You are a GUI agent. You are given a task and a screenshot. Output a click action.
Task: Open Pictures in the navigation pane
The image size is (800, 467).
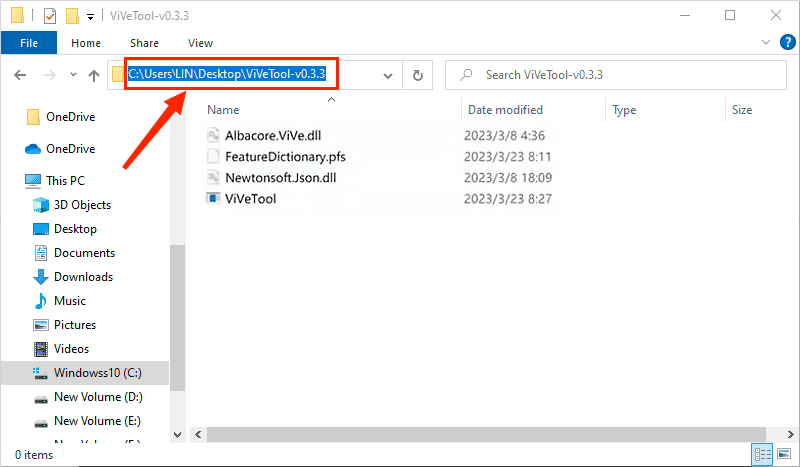[75, 325]
